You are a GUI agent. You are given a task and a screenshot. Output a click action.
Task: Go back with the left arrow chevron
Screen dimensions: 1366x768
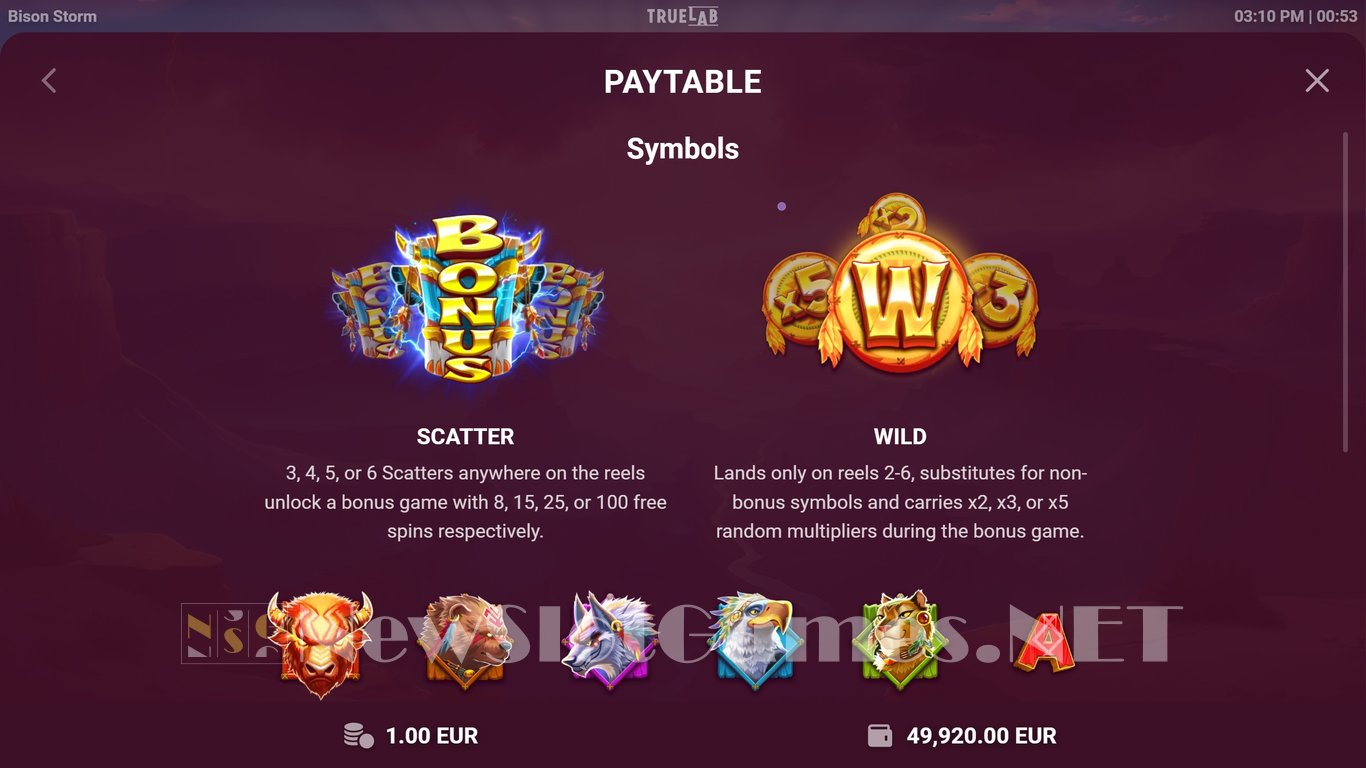(49, 81)
